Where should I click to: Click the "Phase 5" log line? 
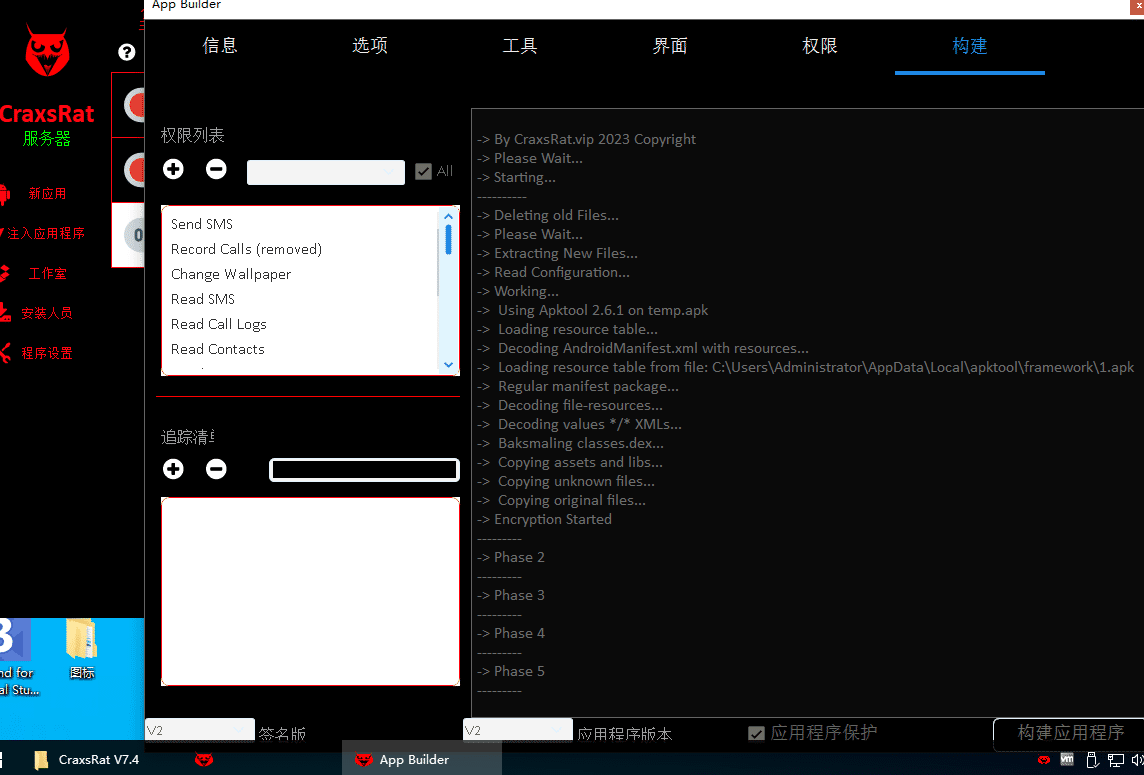point(511,671)
